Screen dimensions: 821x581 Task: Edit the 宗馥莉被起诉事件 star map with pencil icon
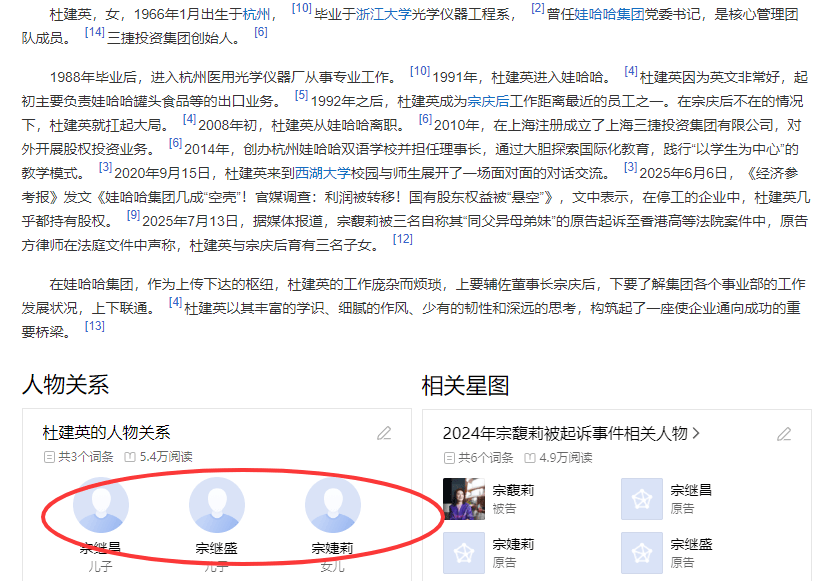784,434
